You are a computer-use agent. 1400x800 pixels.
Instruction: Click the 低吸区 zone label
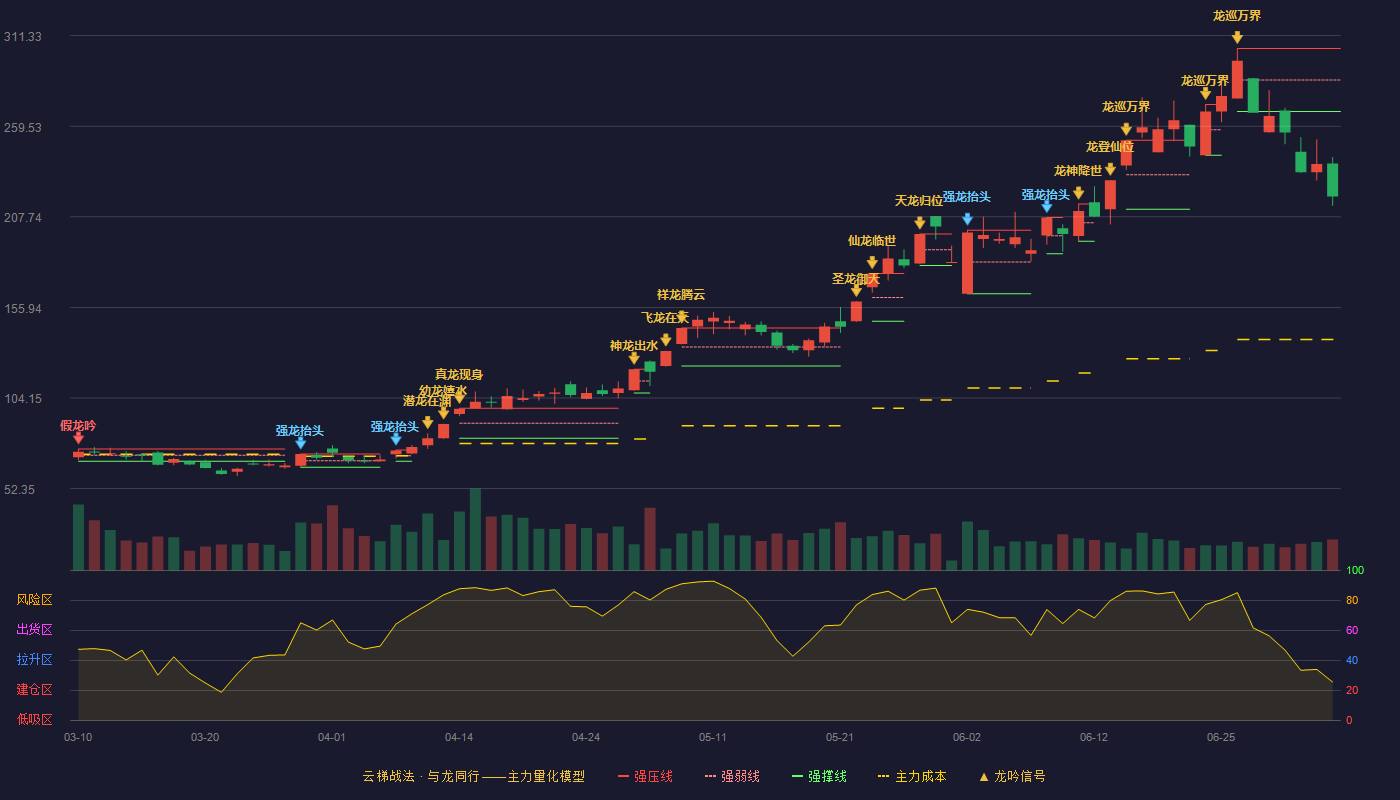coord(34,719)
